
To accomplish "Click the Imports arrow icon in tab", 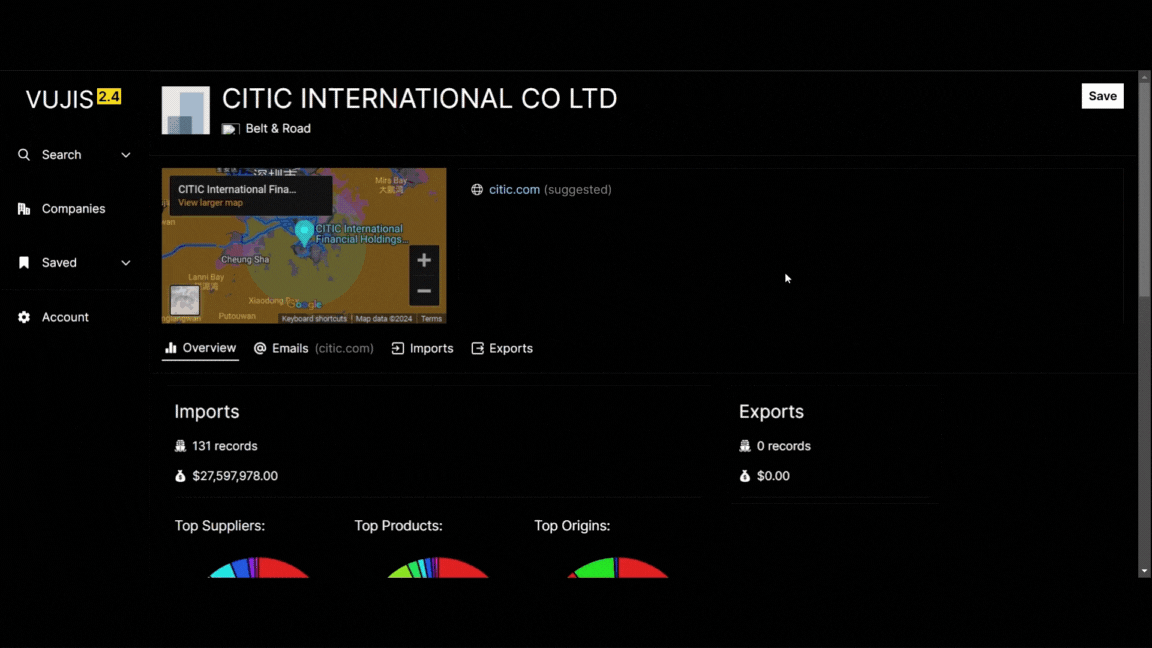I will coord(397,348).
